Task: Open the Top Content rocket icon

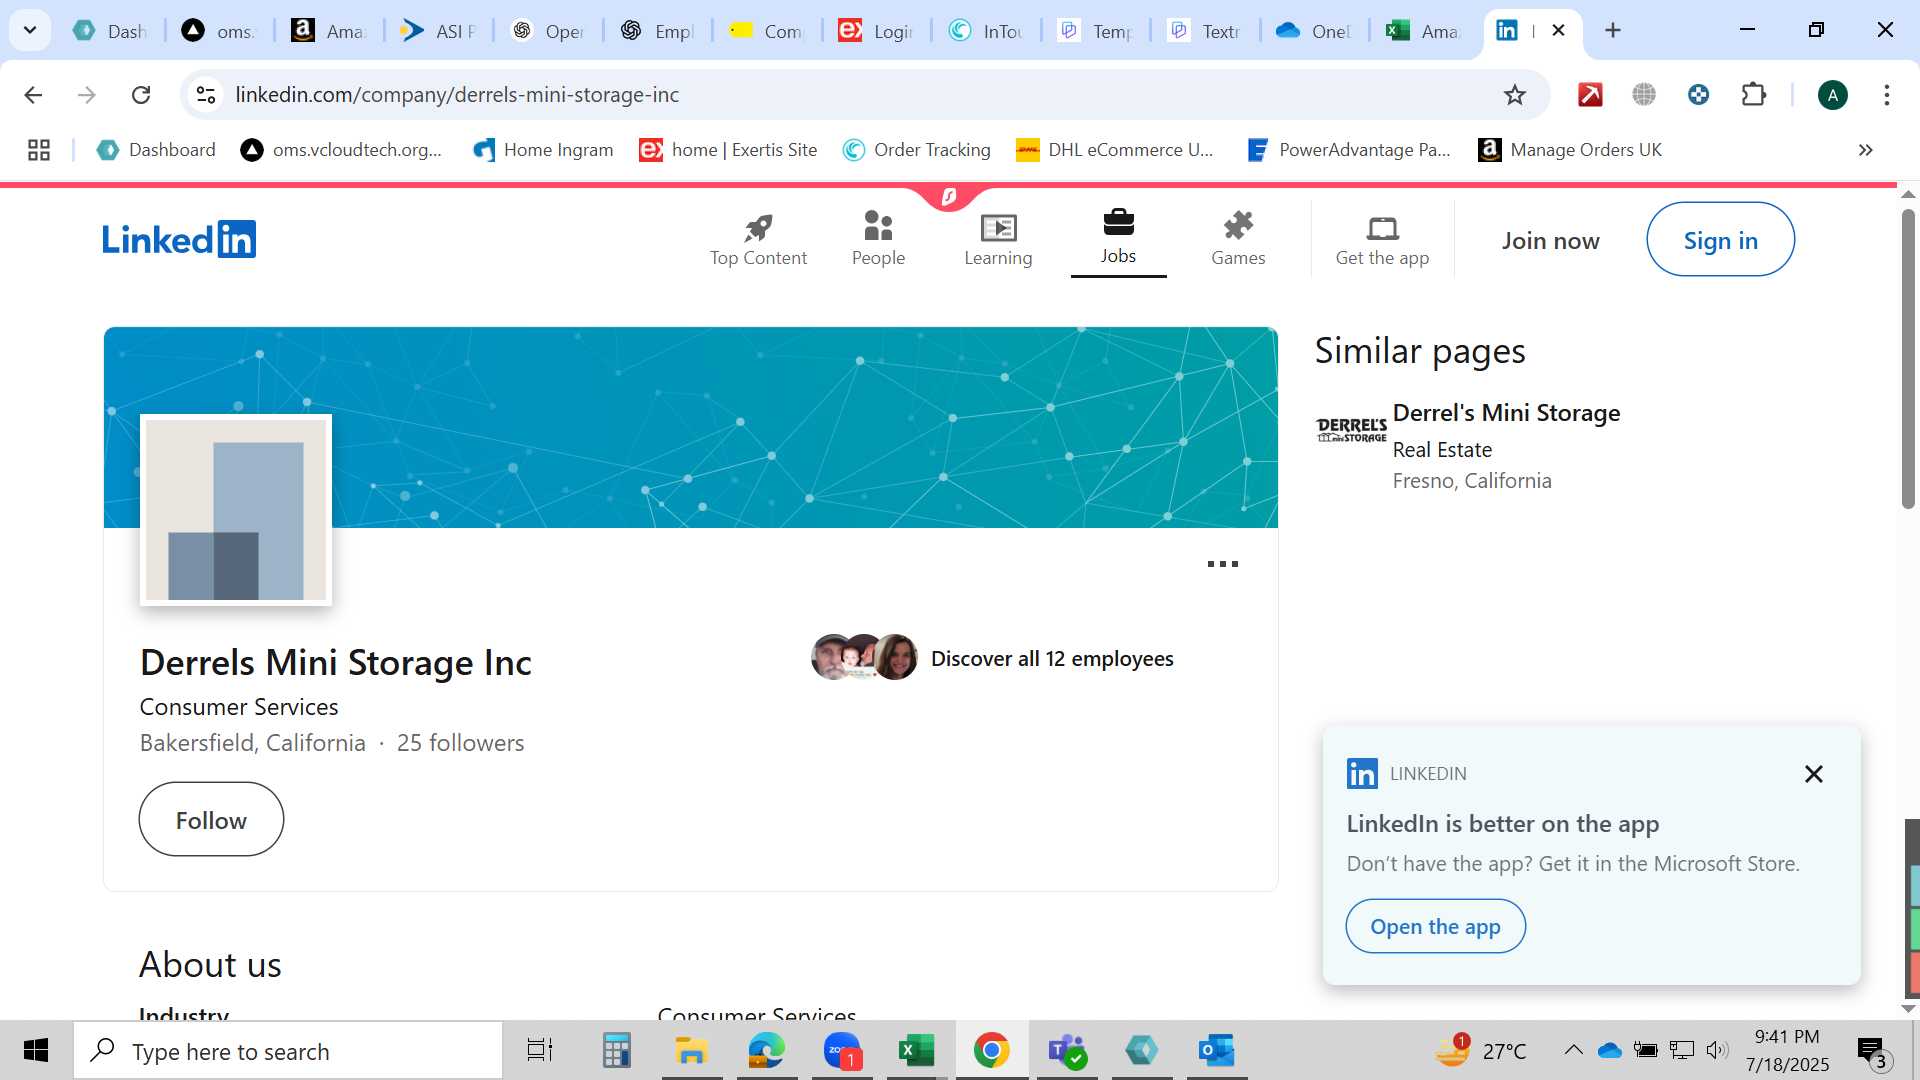Action: pos(758,228)
